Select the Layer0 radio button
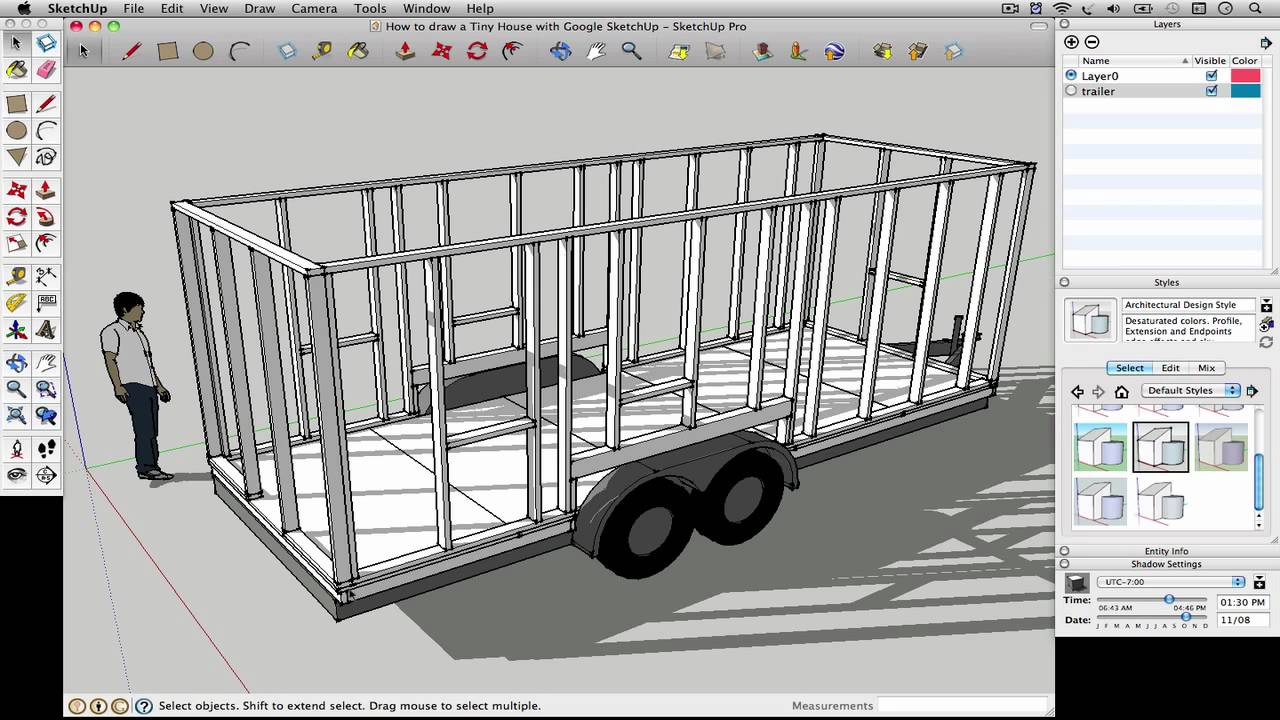The width and height of the screenshot is (1280, 720). click(1071, 76)
